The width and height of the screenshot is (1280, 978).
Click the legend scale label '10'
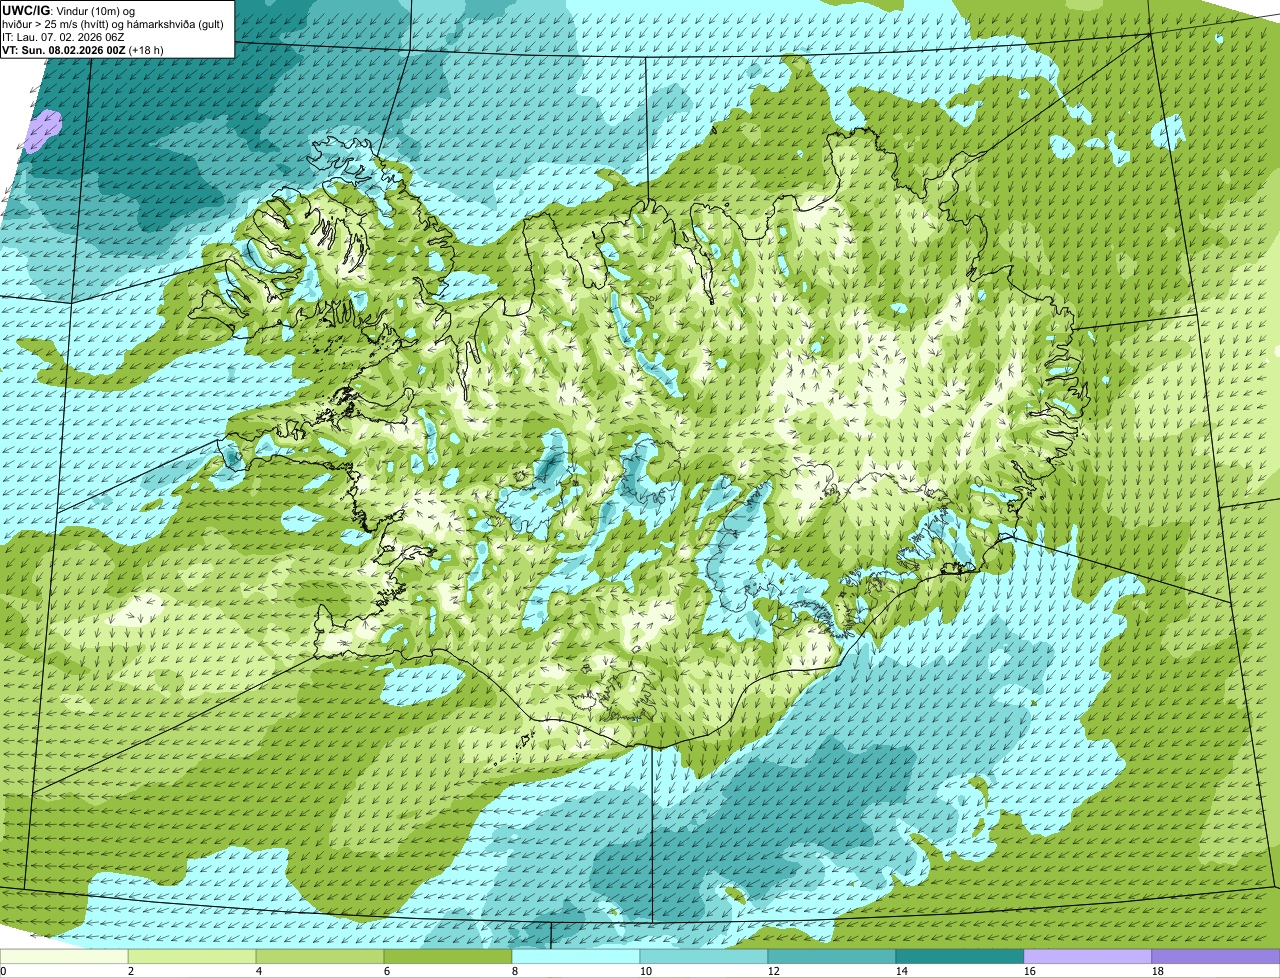646,971
